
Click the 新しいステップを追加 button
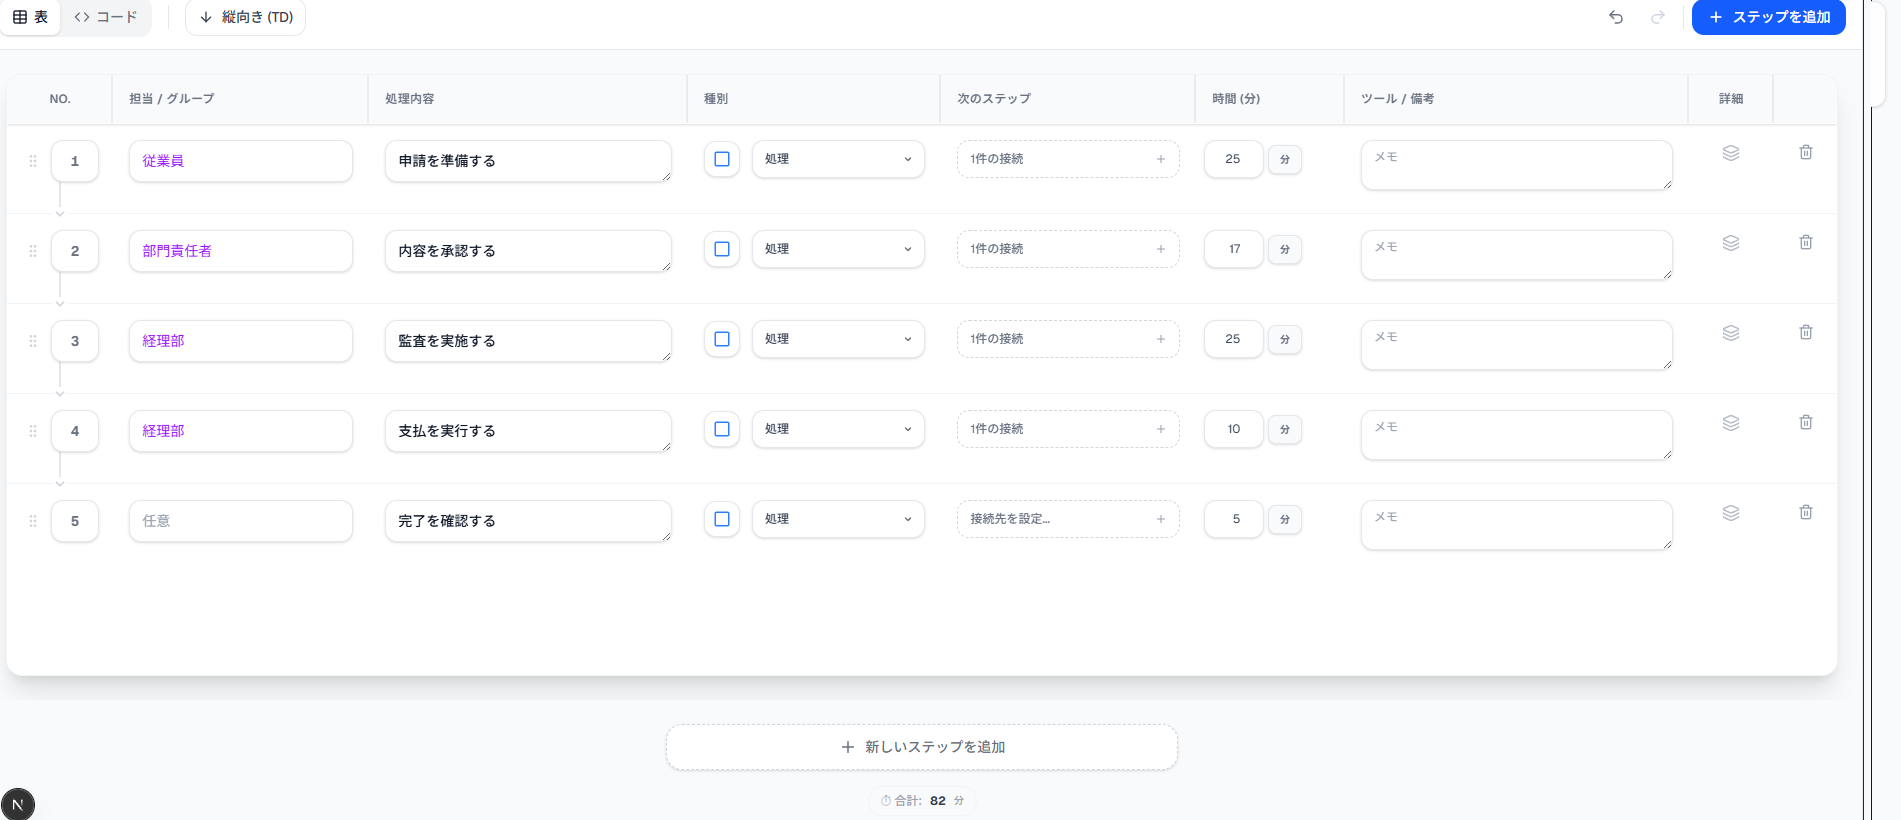pyautogui.click(x=922, y=747)
